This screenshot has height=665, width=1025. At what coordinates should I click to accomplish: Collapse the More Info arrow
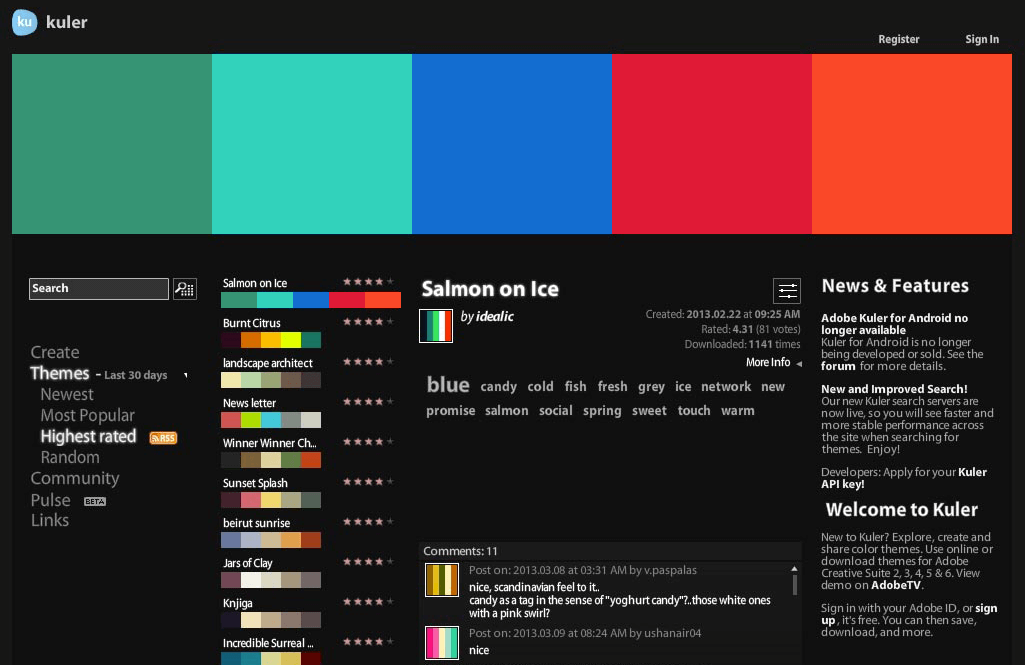pyautogui.click(x=799, y=364)
